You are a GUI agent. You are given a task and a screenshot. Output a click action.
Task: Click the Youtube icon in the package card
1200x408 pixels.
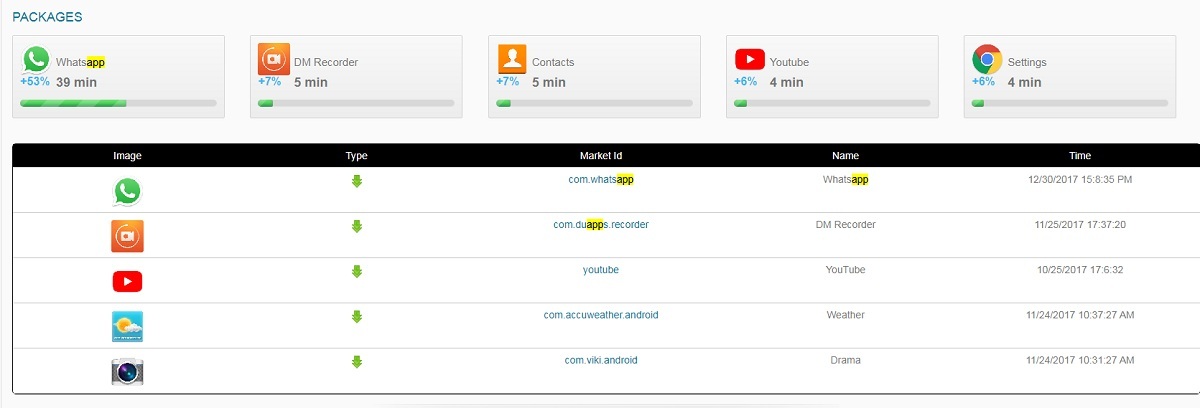point(750,59)
